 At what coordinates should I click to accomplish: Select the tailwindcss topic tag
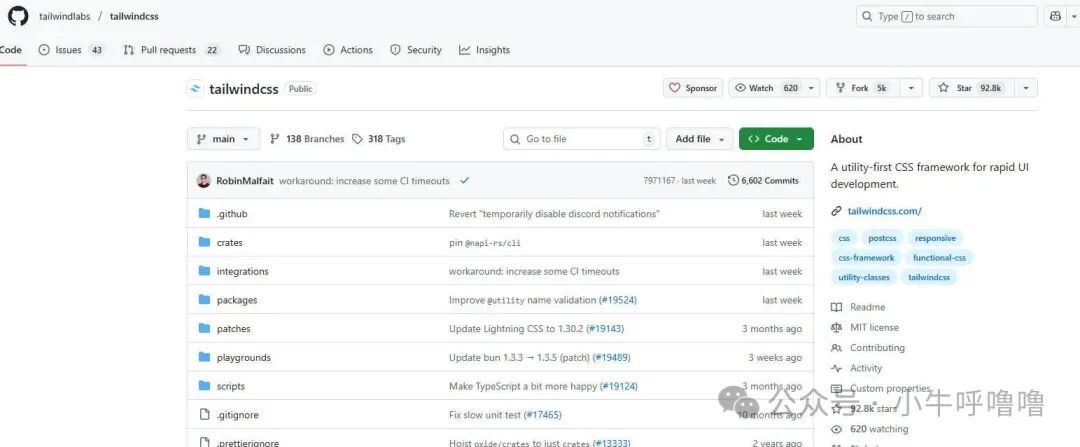(x=929, y=278)
